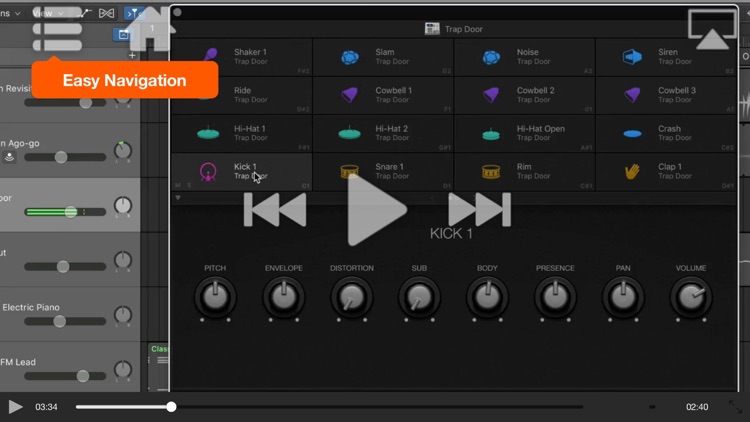This screenshot has height=422, width=750.
Task: Select the Crash cymbal pad icon
Action: [x=632, y=133]
